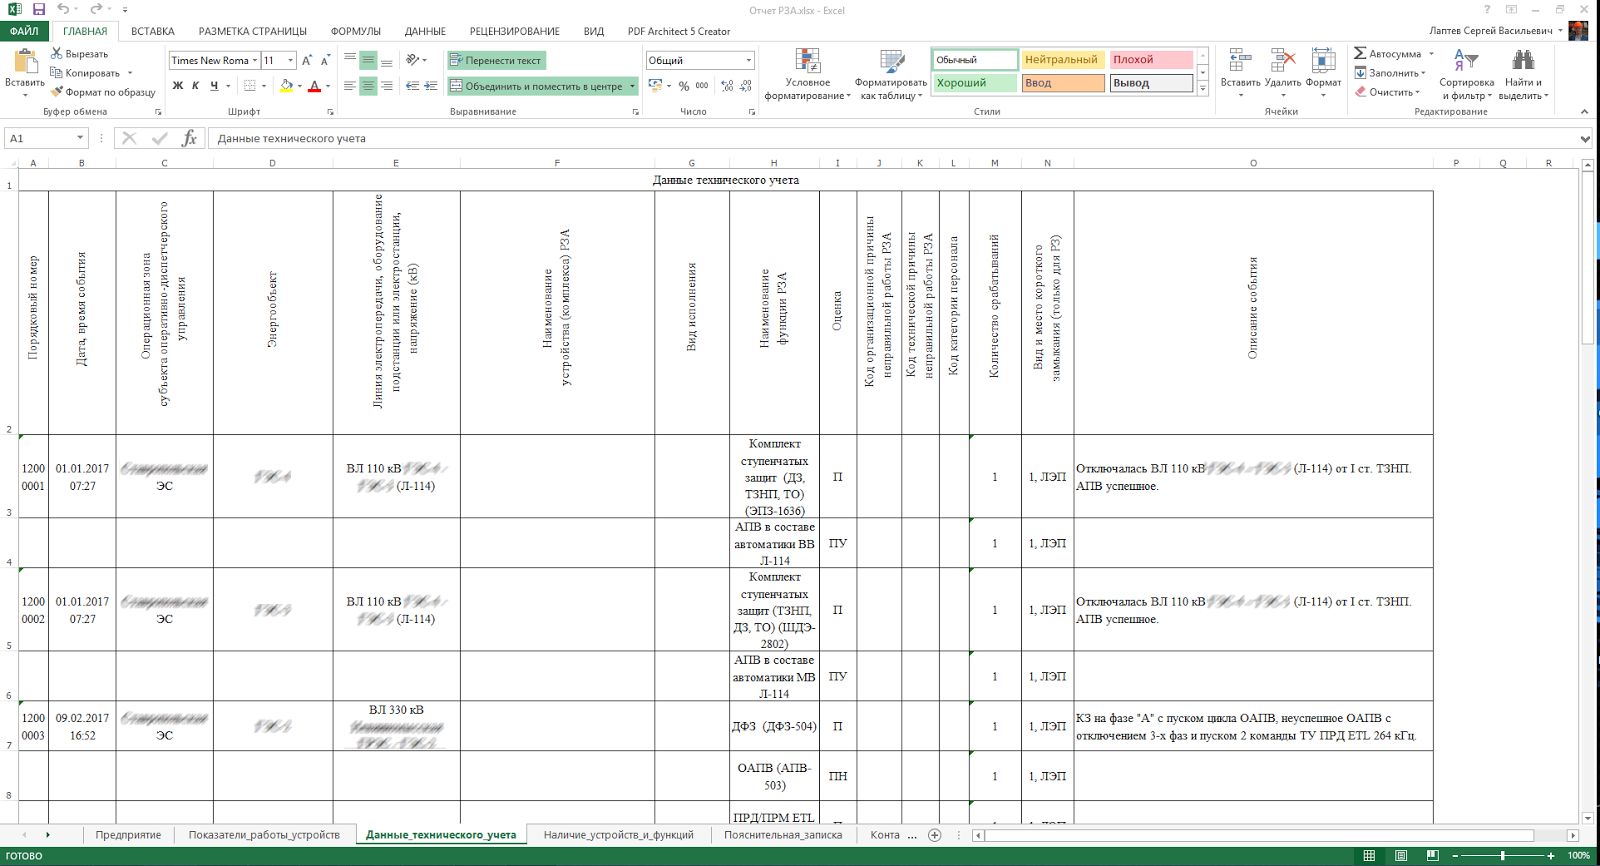Open Условное форматирование menu
This screenshot has height=866, width=1600.
(x=807, y=75)
